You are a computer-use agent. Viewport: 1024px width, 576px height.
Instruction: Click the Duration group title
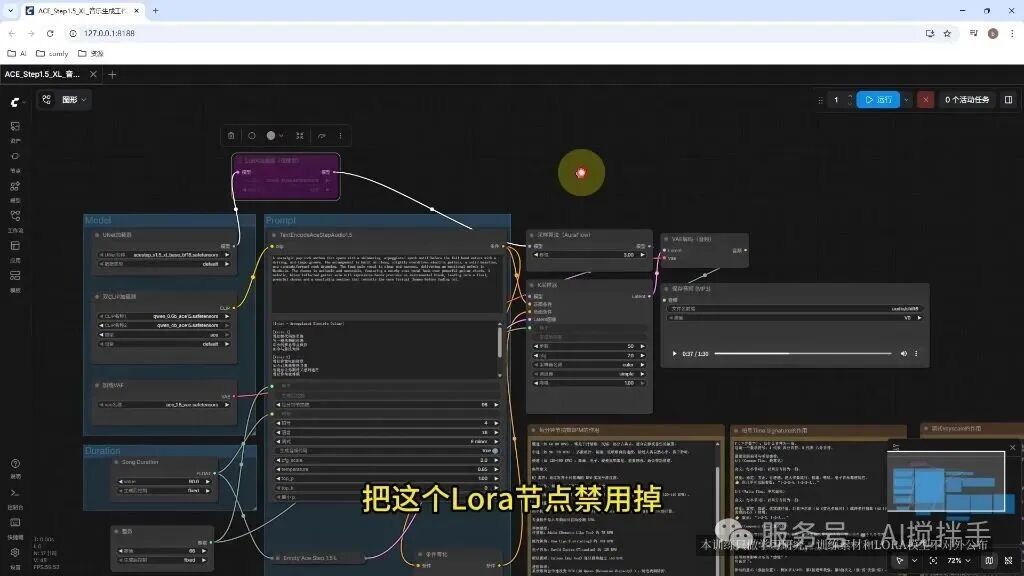(x=103, y=451)
